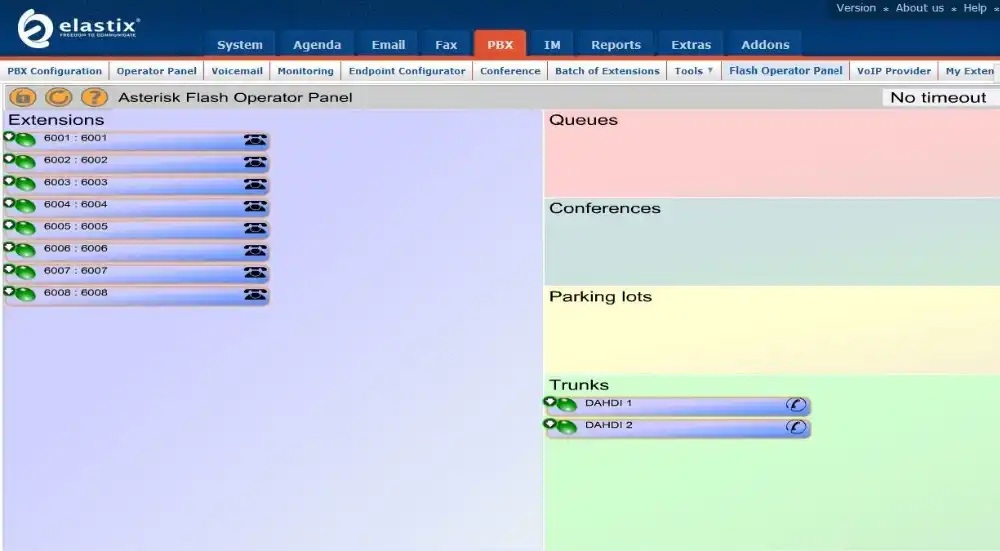Click the phone icon on extension 6002

tap(255, 162)
